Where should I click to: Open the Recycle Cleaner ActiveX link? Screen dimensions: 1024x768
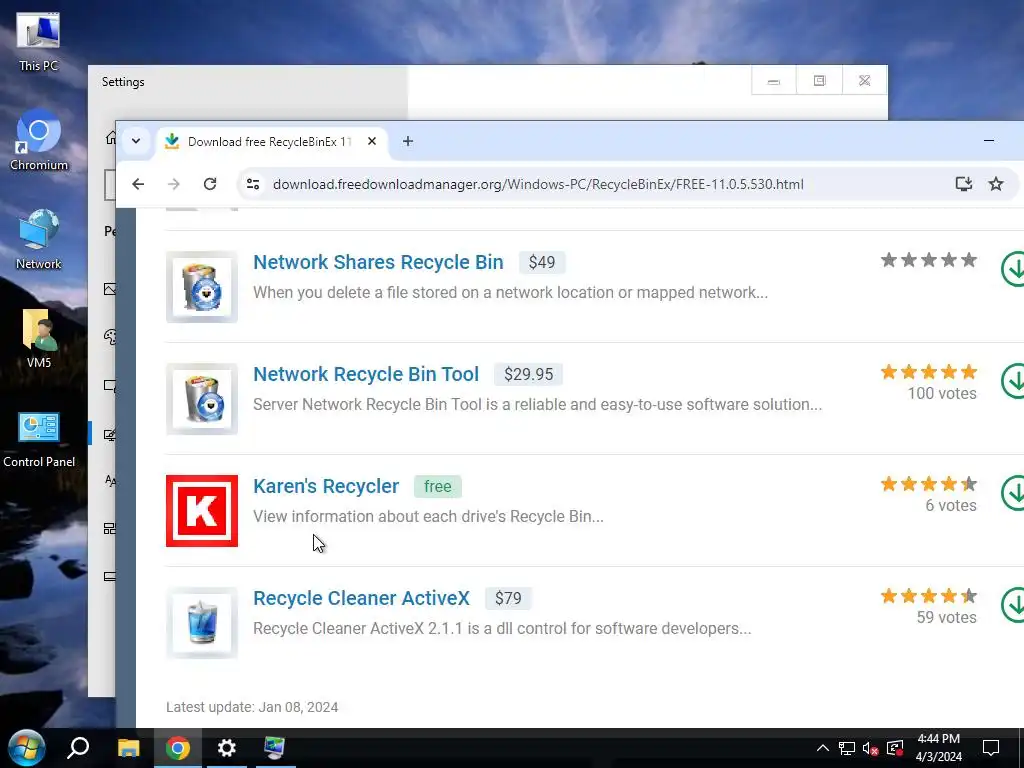(361, 598)
